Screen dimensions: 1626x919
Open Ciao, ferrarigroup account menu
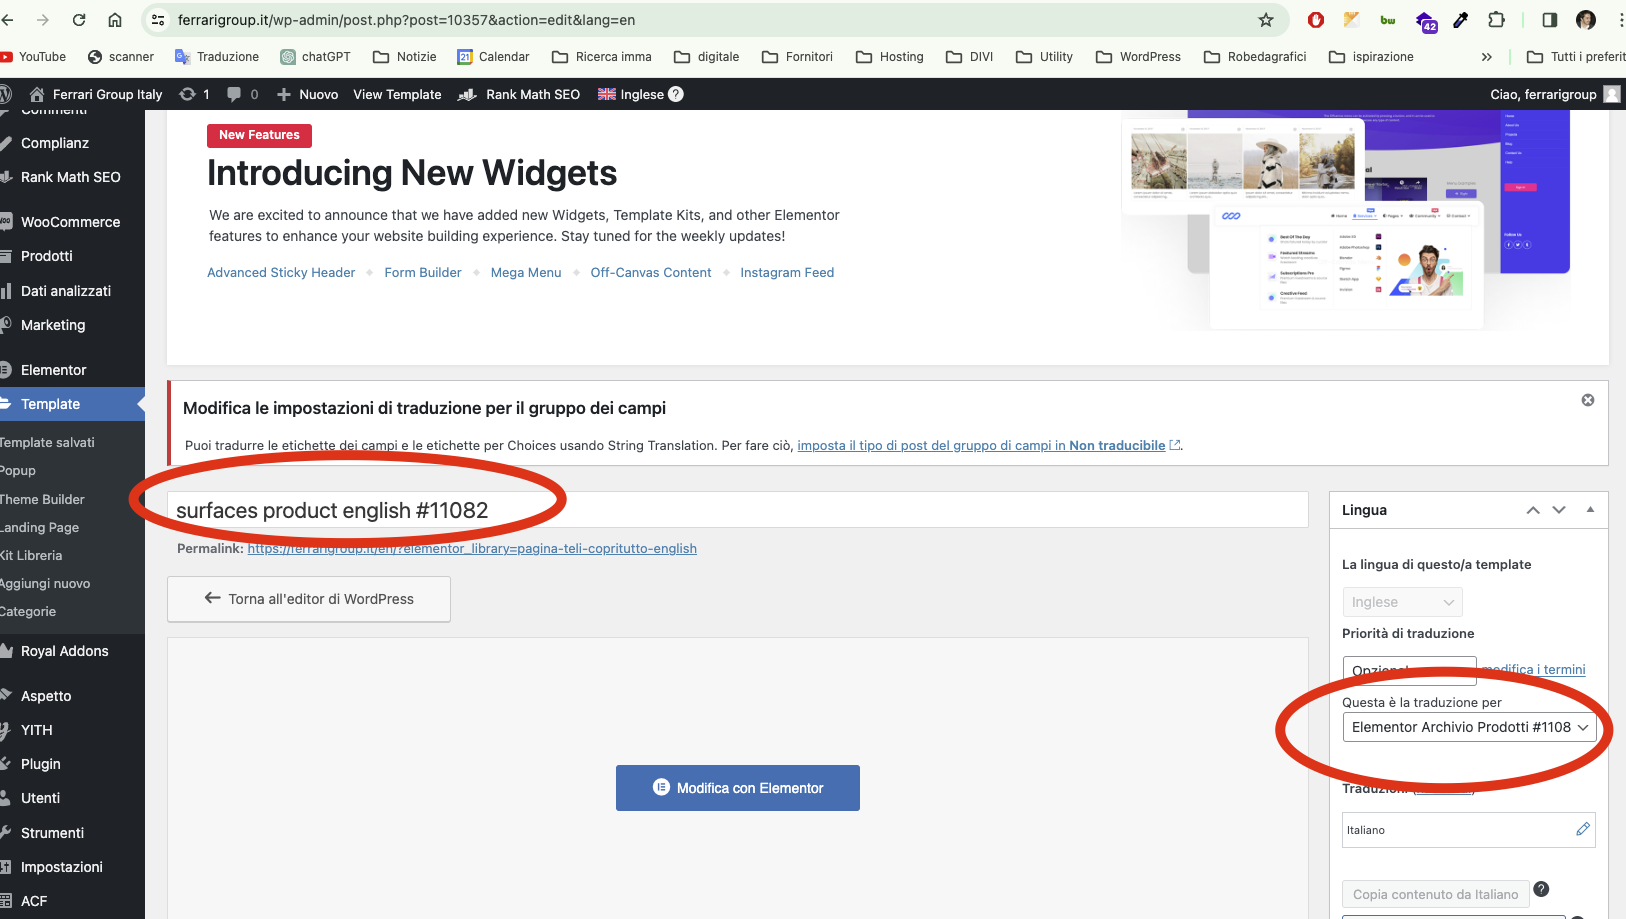pyautogui.click(x=1555, y=94)
